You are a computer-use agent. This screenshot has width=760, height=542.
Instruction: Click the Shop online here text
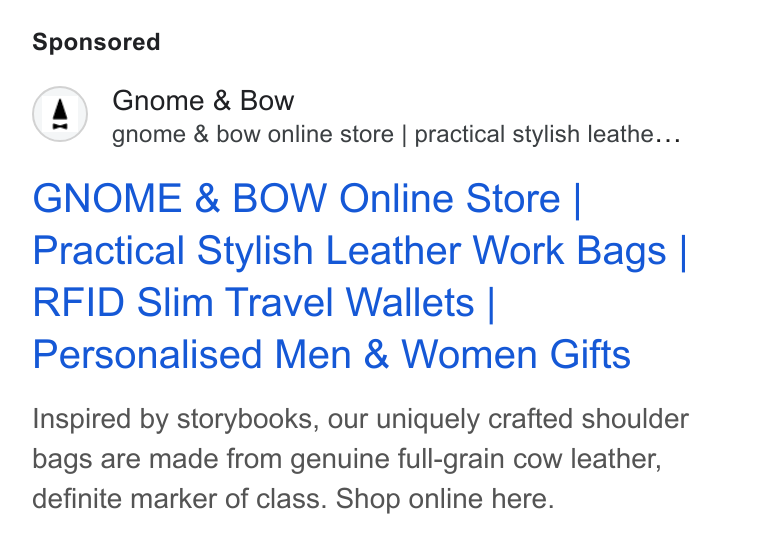(x=445, y=499)
